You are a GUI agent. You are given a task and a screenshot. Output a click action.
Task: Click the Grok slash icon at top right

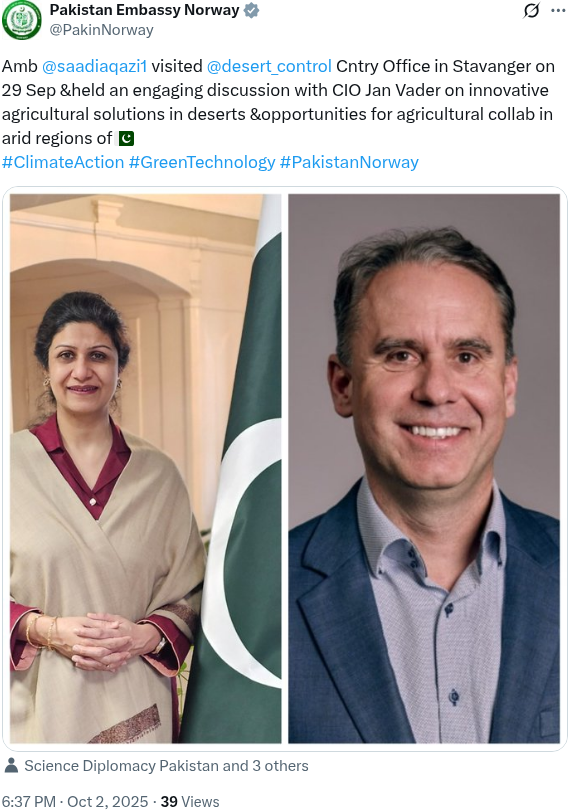point(531,10)
